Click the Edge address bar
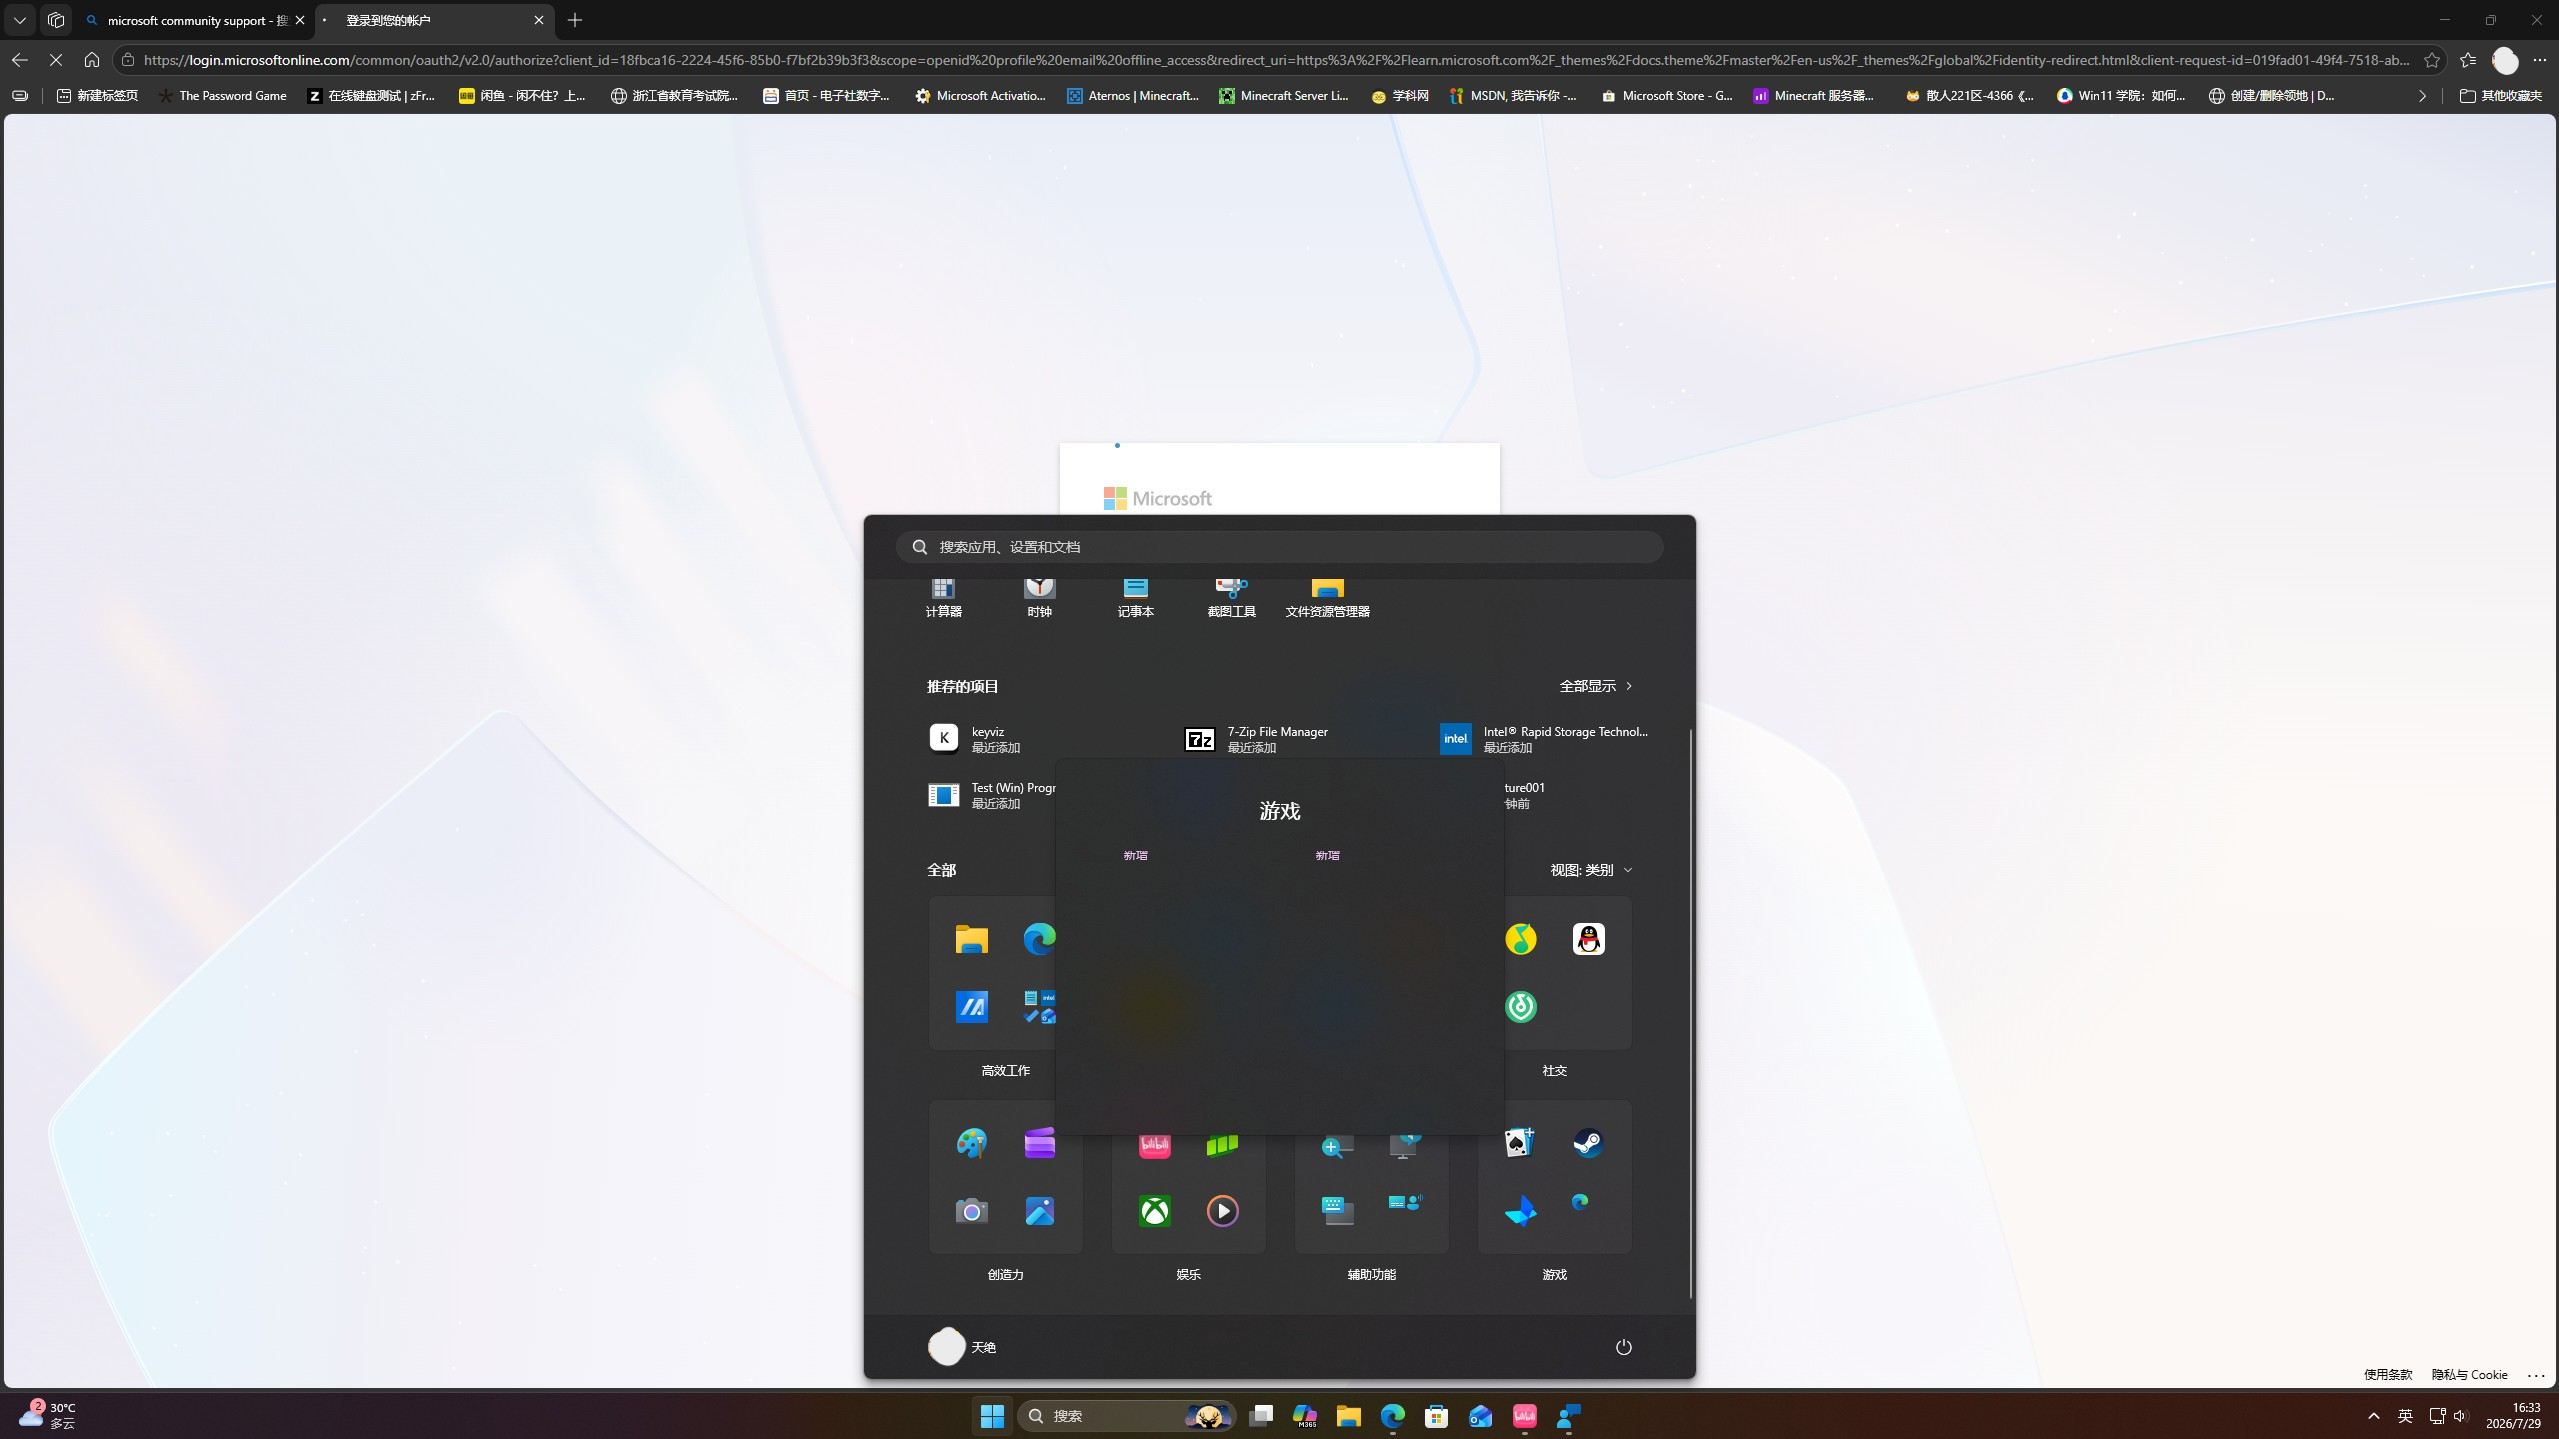2559x1439 pixels. [1275, 60]
